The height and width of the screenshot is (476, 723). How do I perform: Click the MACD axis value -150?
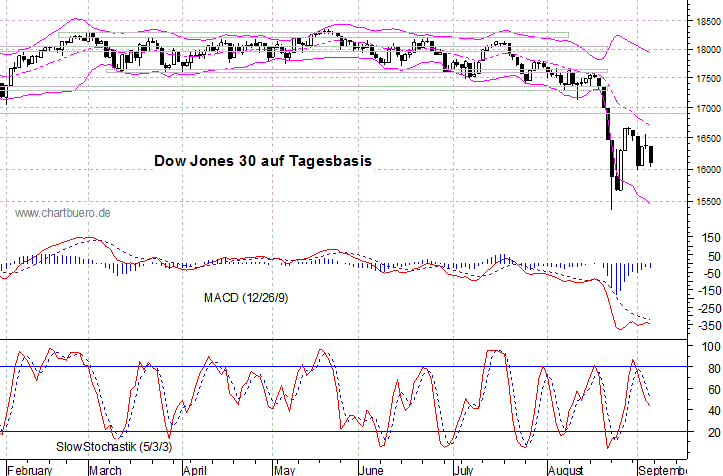(709, 291)
